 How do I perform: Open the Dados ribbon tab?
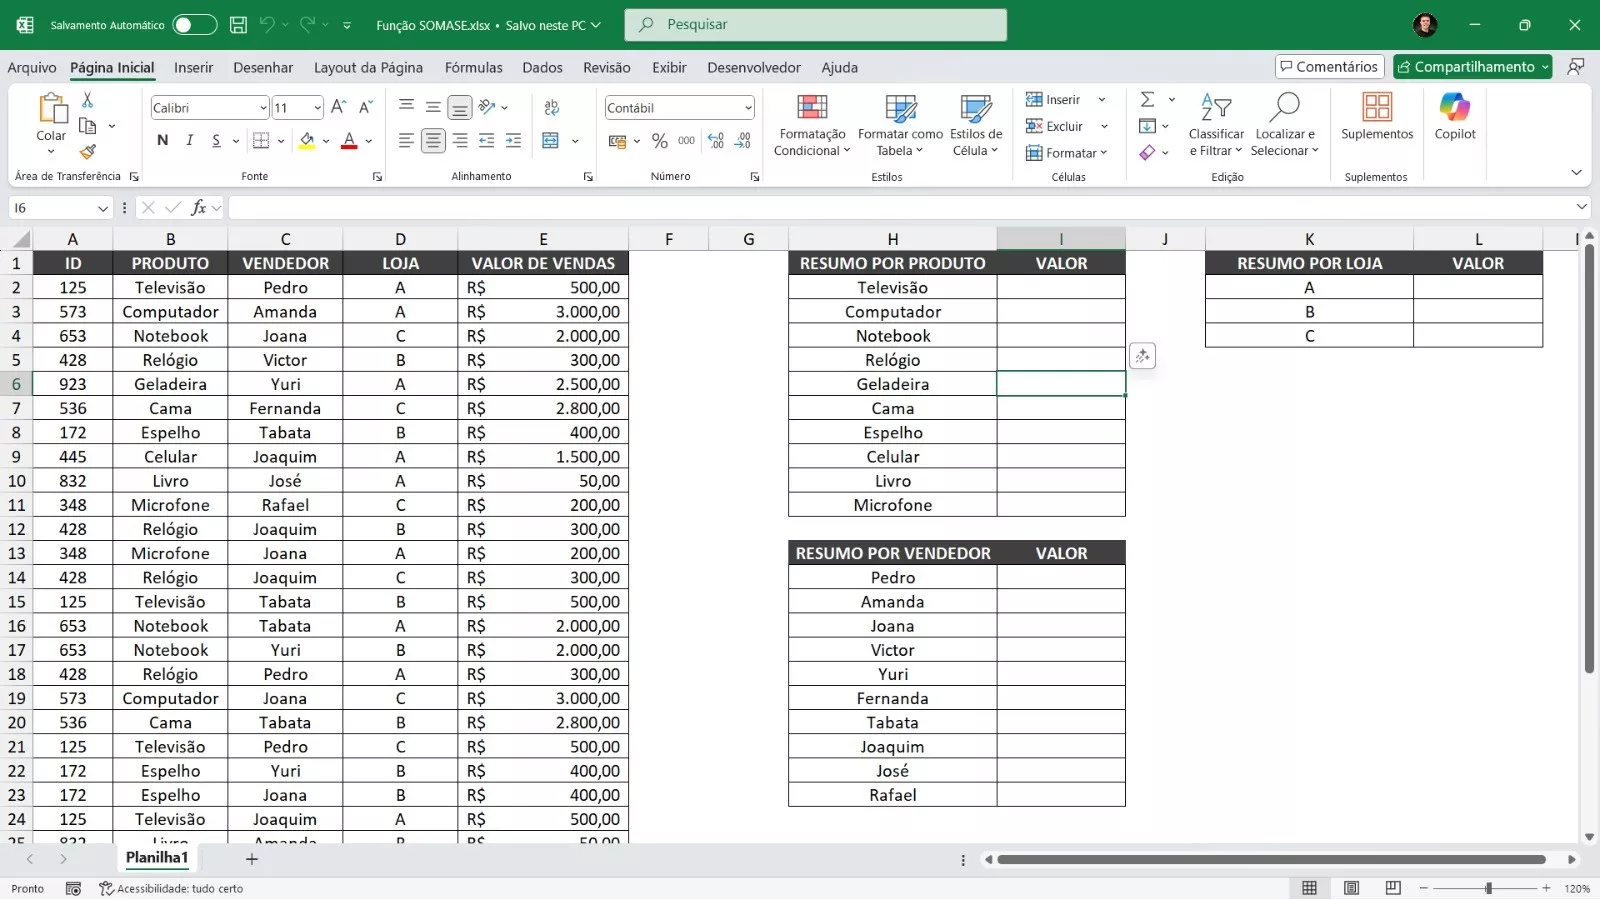[x=542, y=68]
